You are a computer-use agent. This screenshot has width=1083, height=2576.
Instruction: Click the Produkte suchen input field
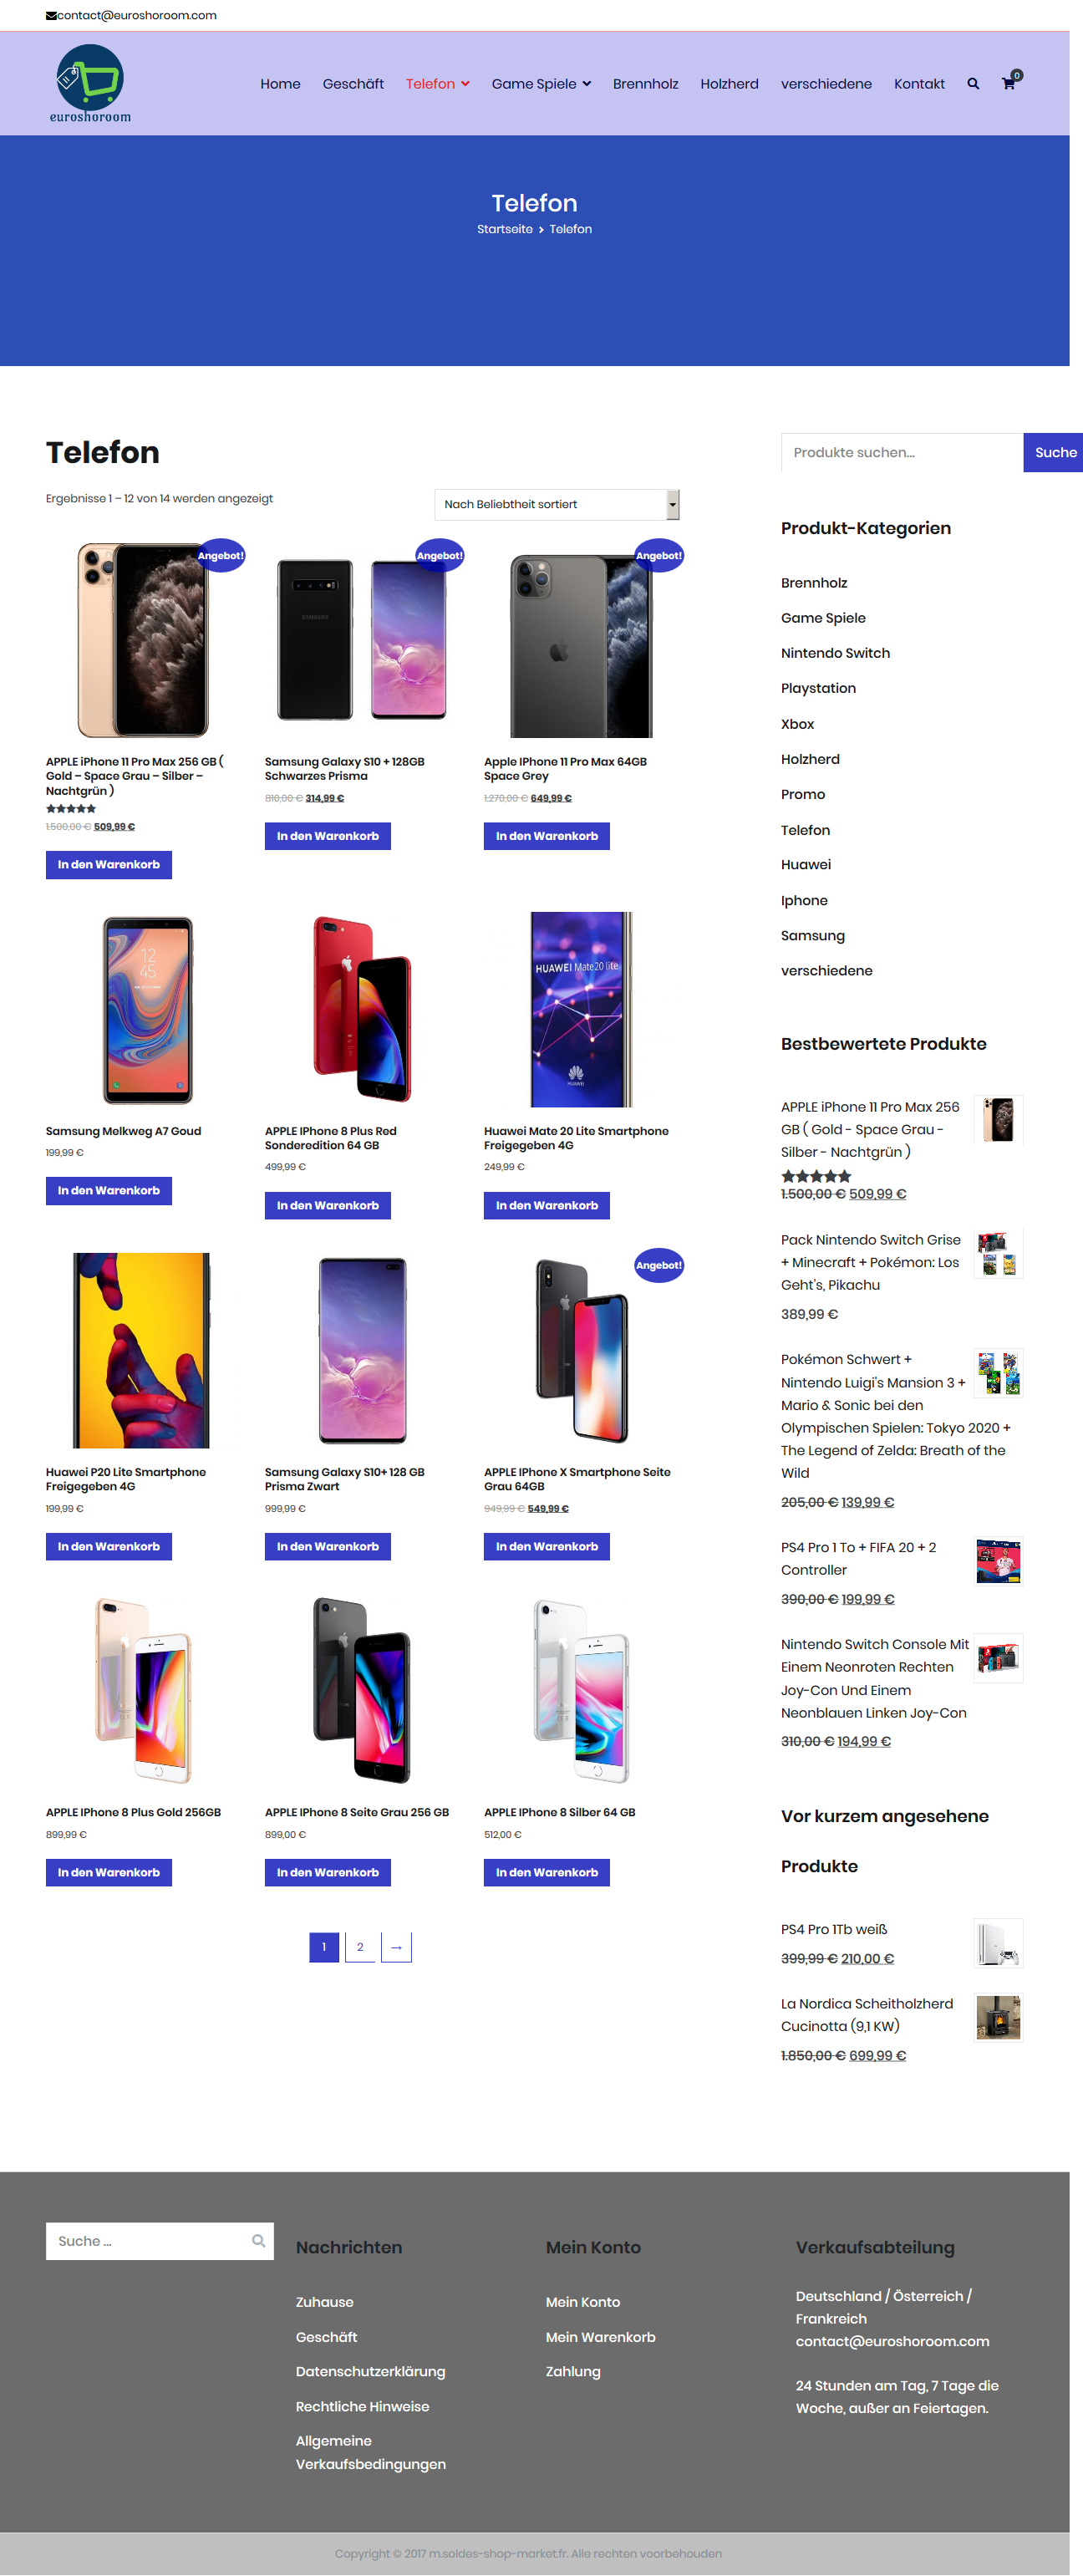(x=902, y=452)
